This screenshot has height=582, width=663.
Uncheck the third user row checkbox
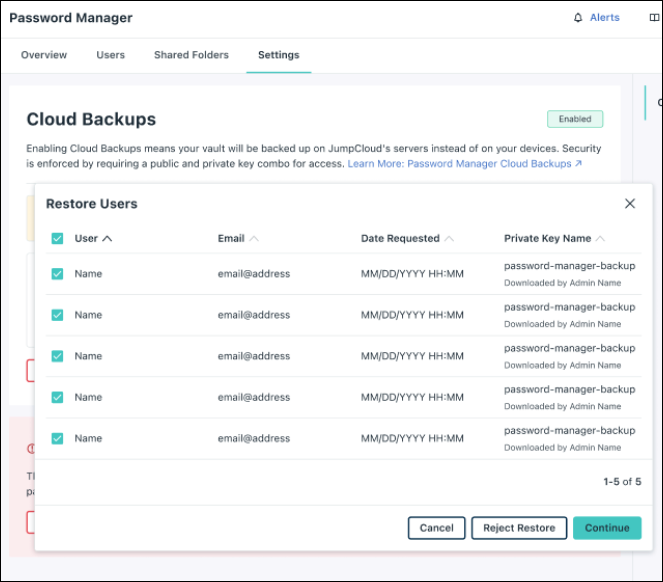(x=58, y=356)
